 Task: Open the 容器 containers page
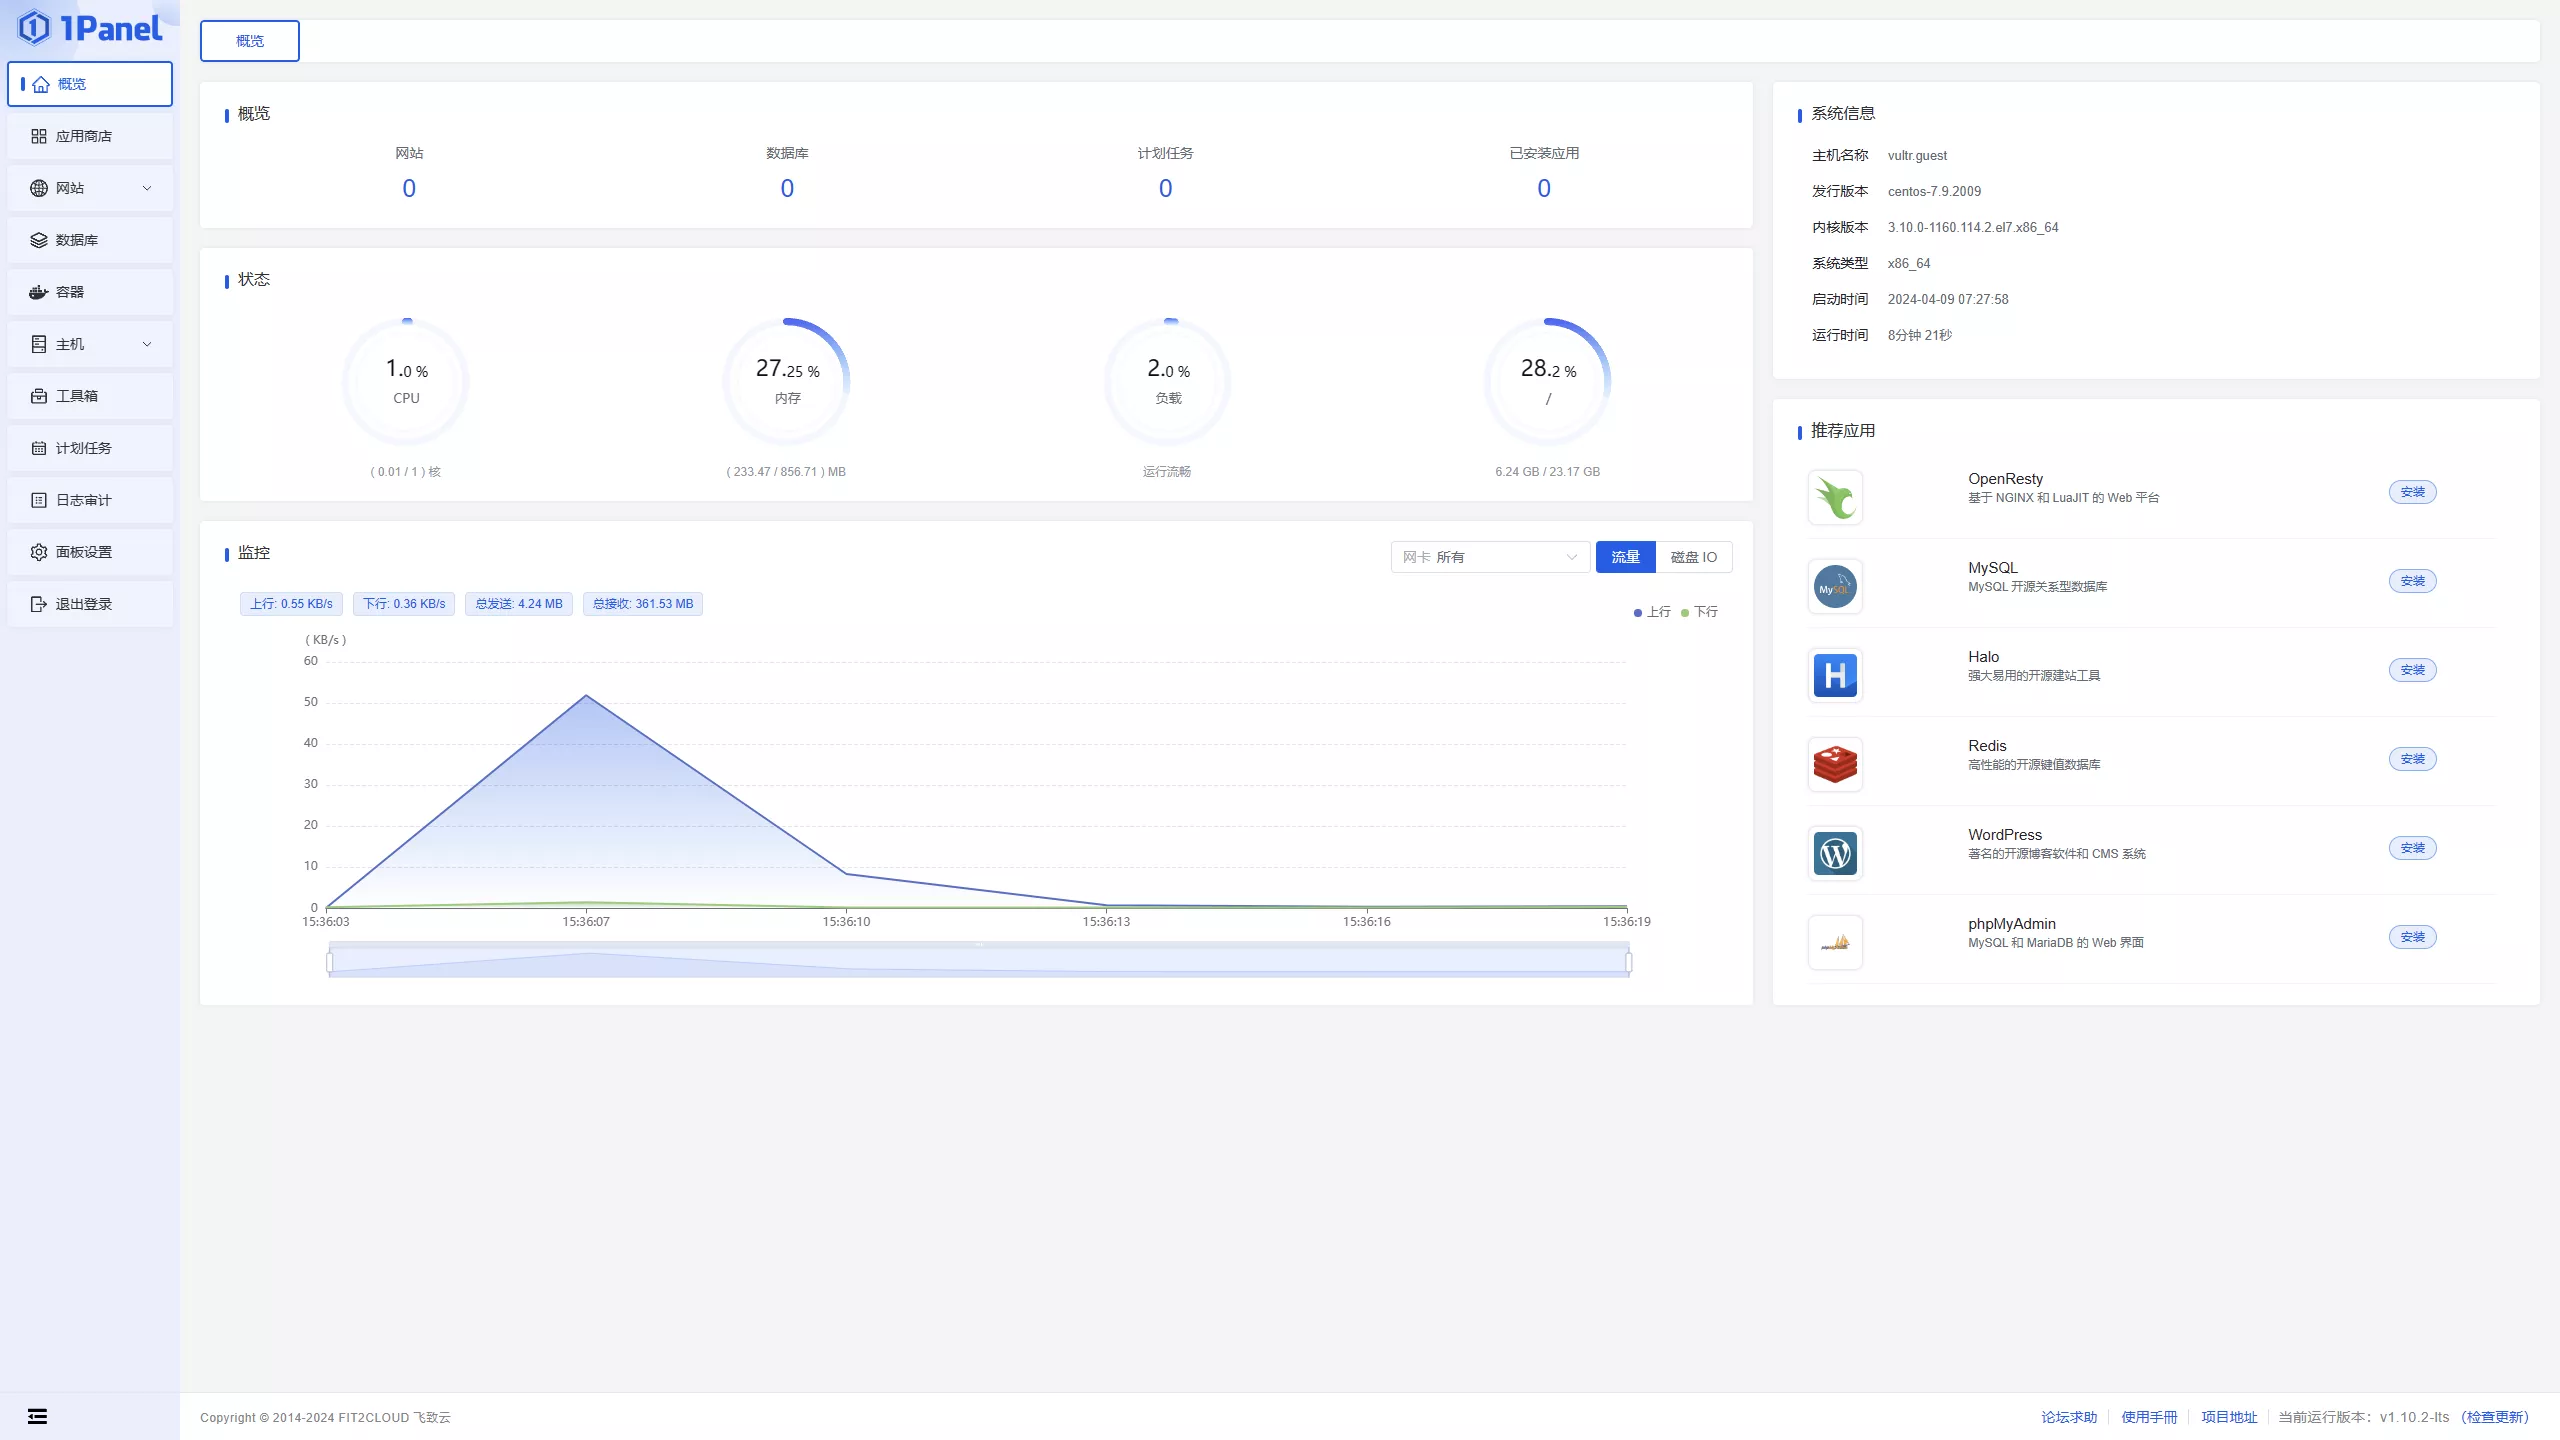tap(88, 292)
